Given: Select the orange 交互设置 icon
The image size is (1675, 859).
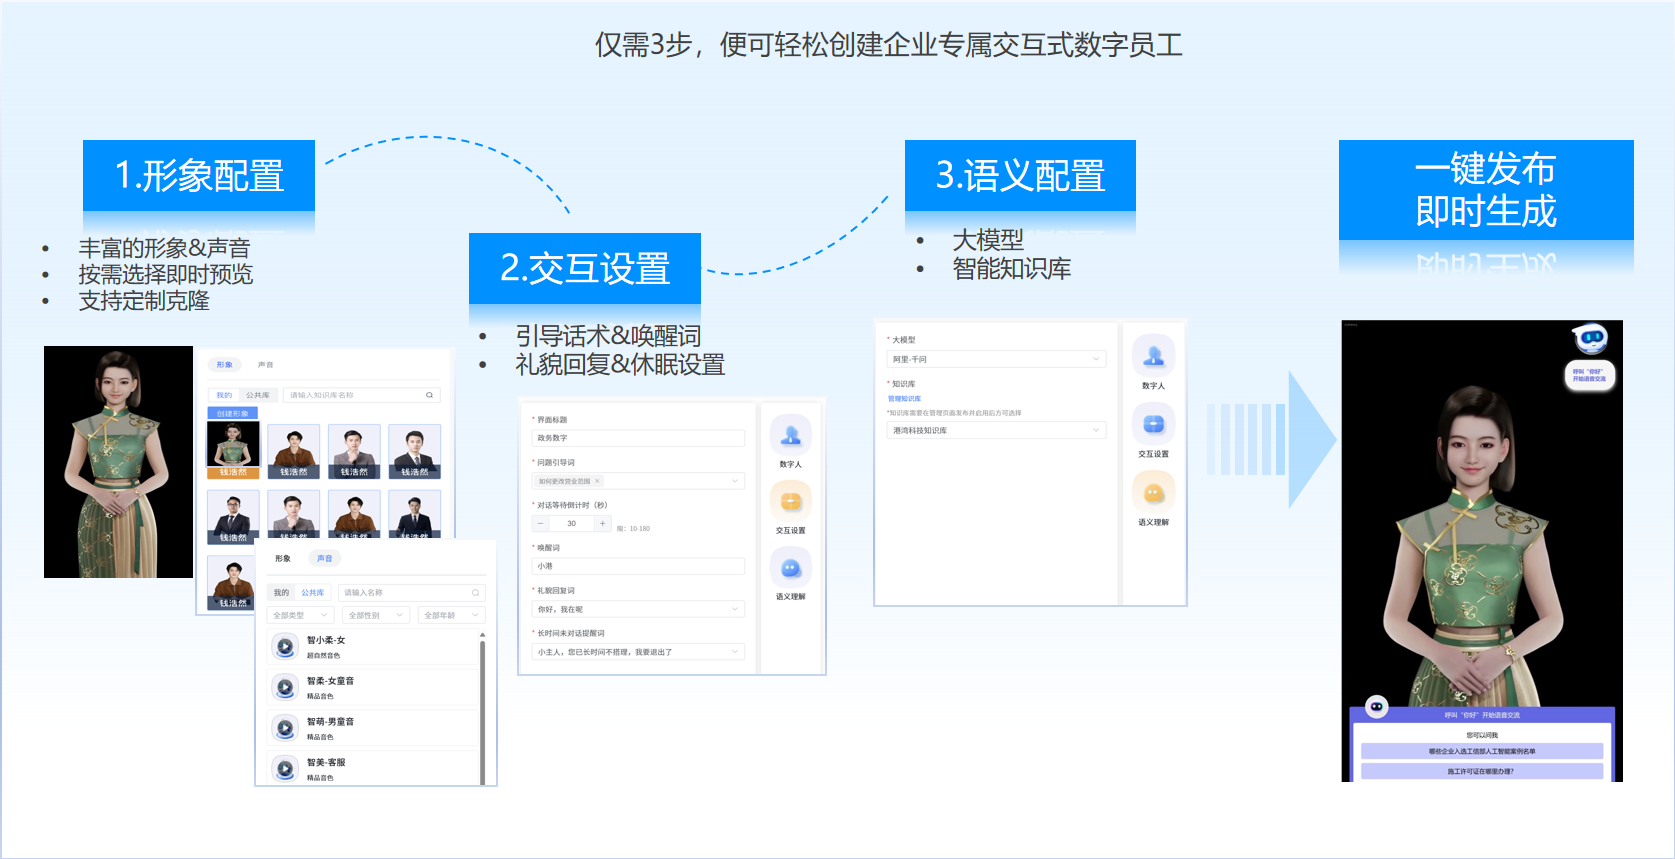Looking at the screenshot, I should tap(790, 502).
